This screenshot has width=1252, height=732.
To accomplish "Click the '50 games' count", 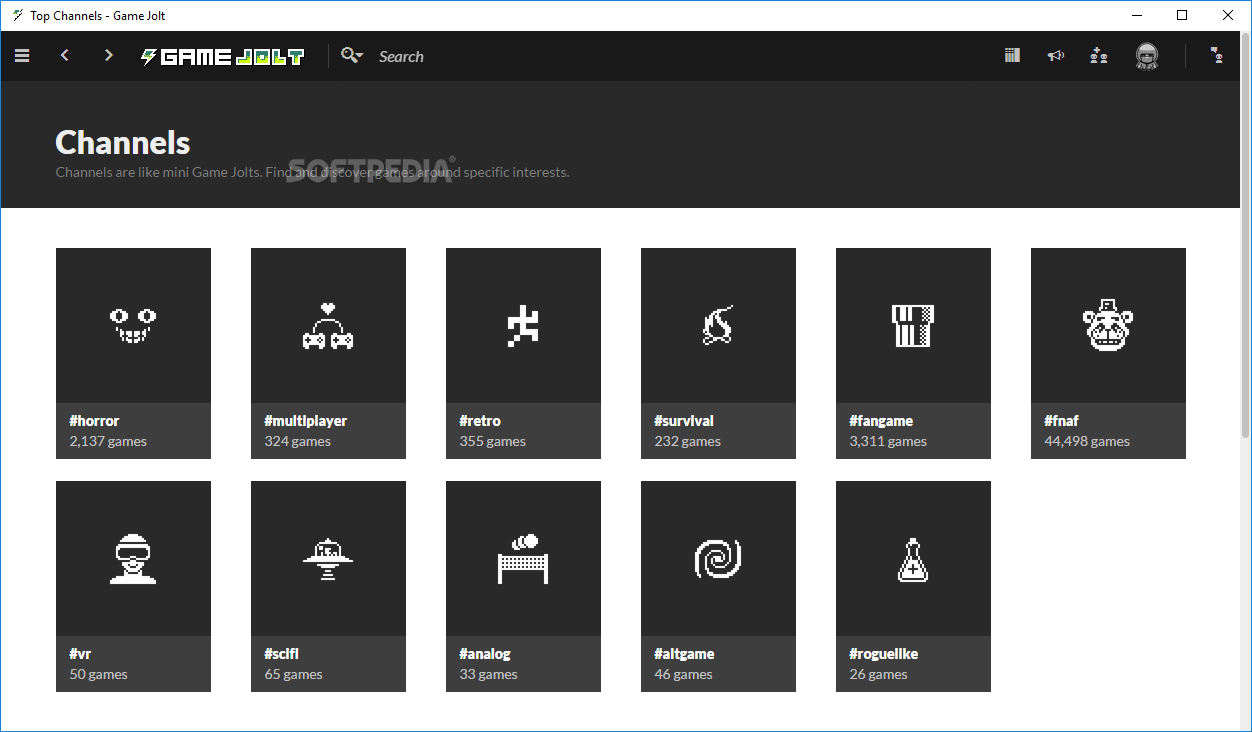I will click(x=99, y=674).
